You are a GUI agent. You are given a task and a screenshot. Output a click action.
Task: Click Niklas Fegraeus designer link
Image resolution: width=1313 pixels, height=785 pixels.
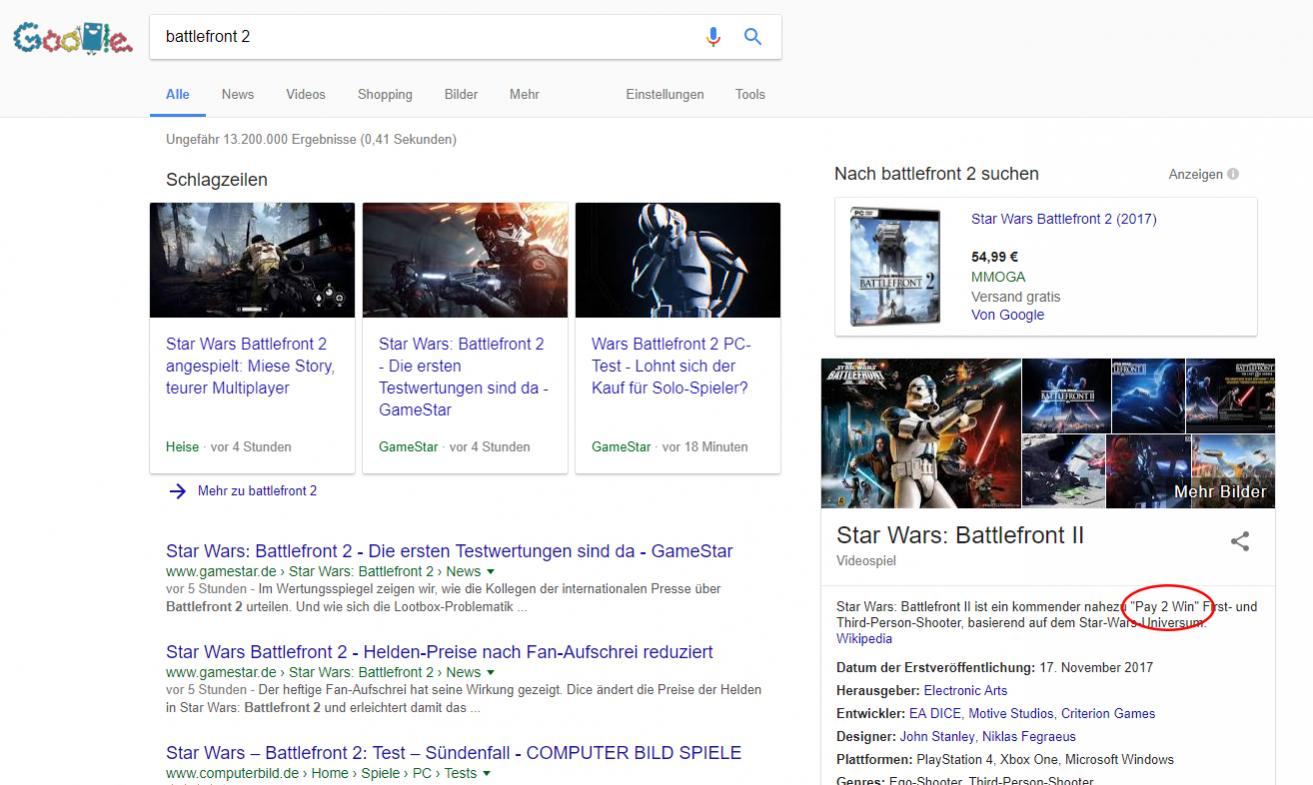pos(1029,737)
